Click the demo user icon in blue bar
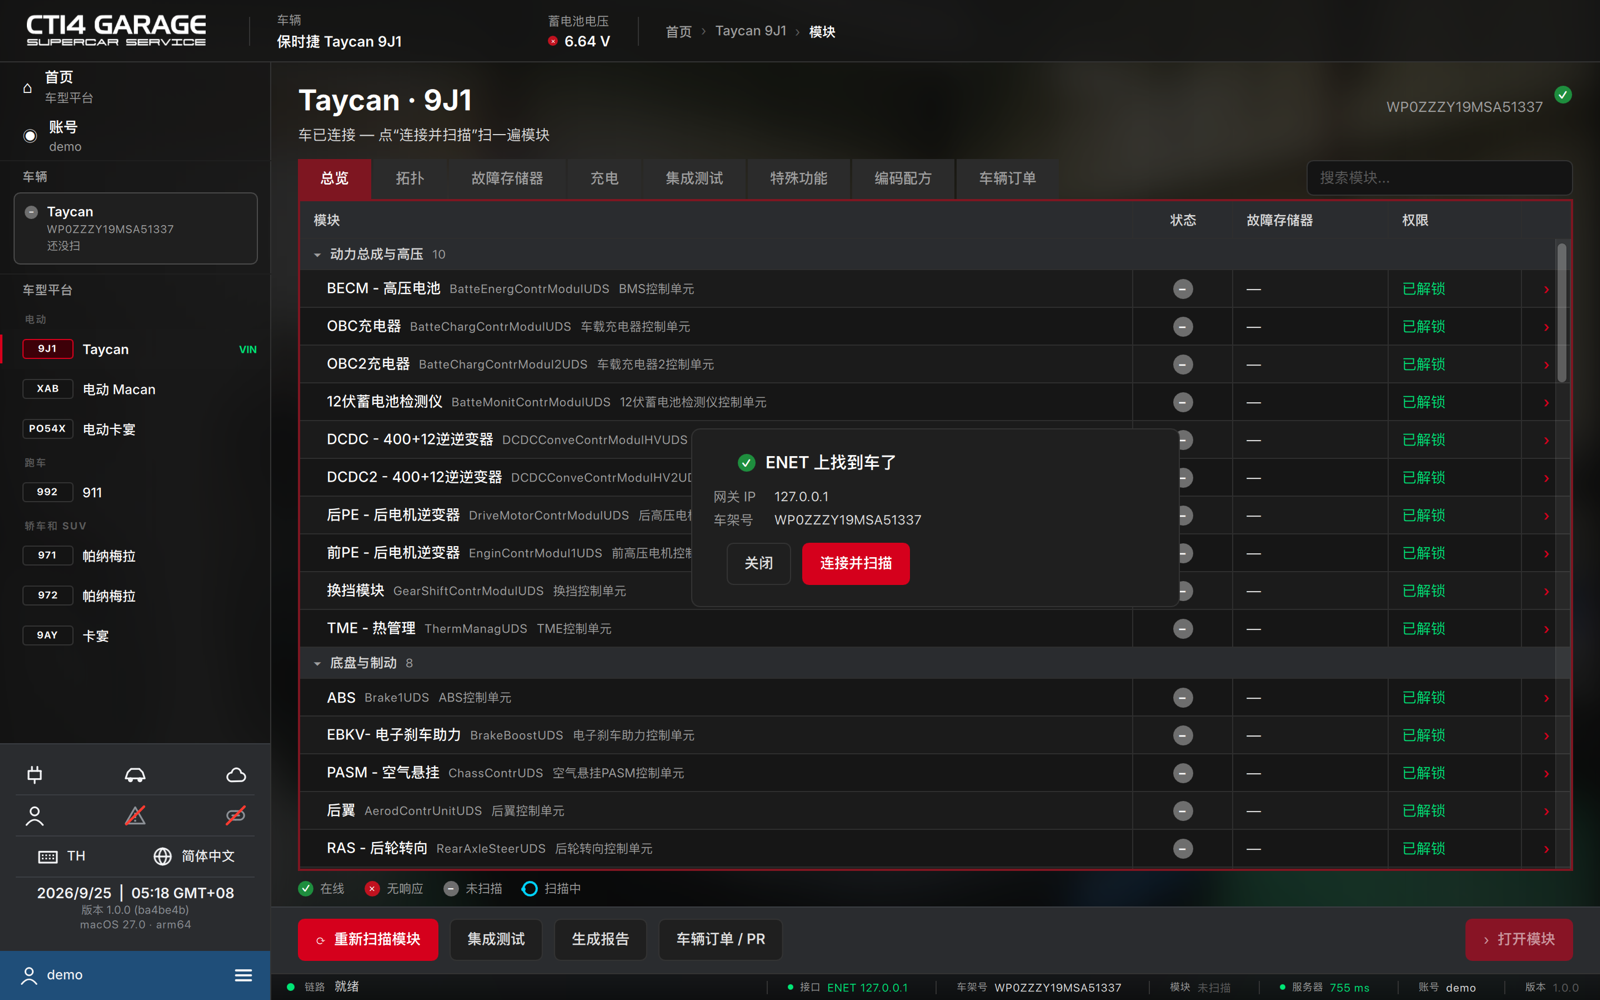Screen dimensions: 1600x1000 click(29, 975)
